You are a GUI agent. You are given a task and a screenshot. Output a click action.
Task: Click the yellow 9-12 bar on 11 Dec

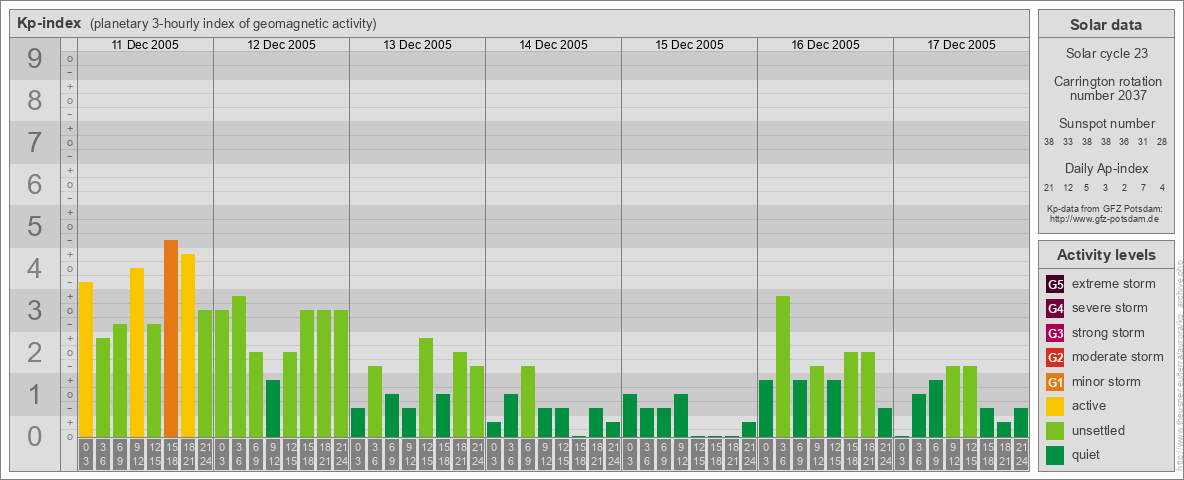(x=137, y=353)
